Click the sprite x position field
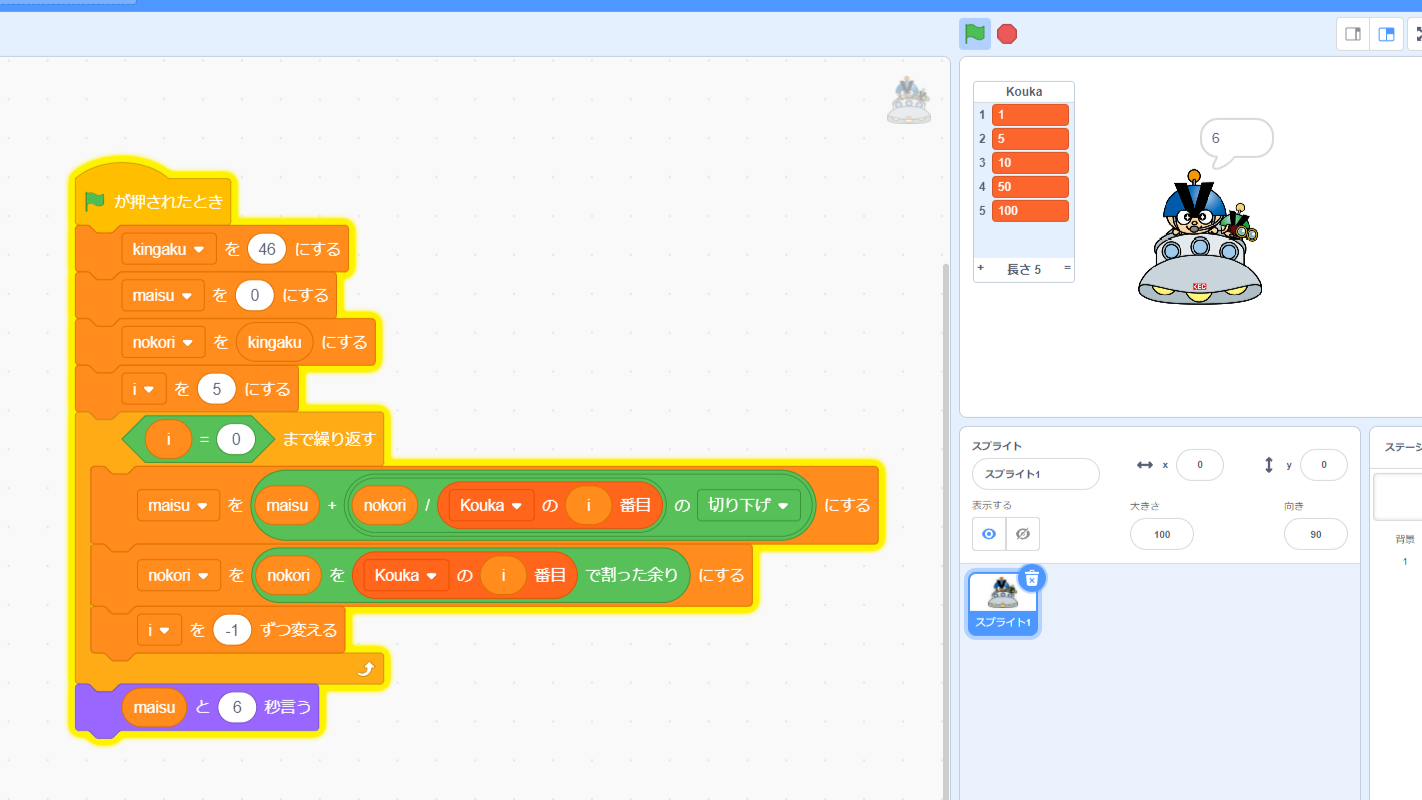Screen dimensions: 1422x800 click(x=1200, y=465)
